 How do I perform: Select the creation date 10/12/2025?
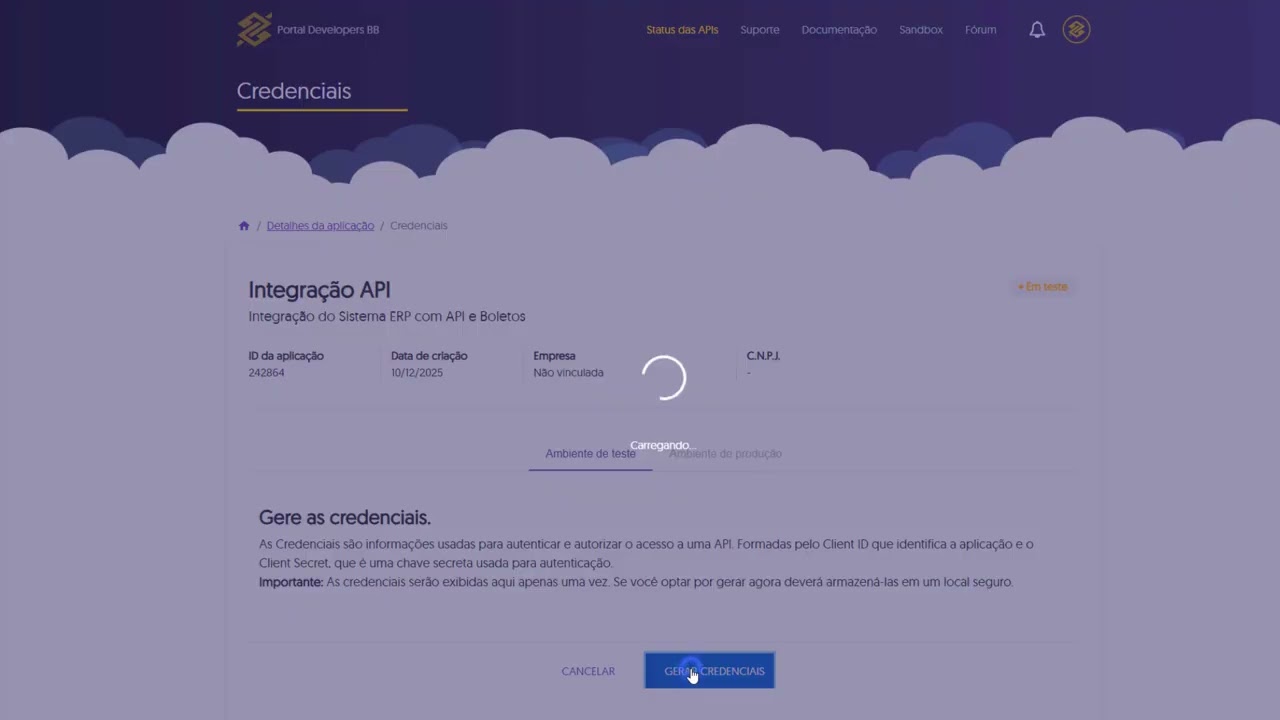tap(417, 373)
